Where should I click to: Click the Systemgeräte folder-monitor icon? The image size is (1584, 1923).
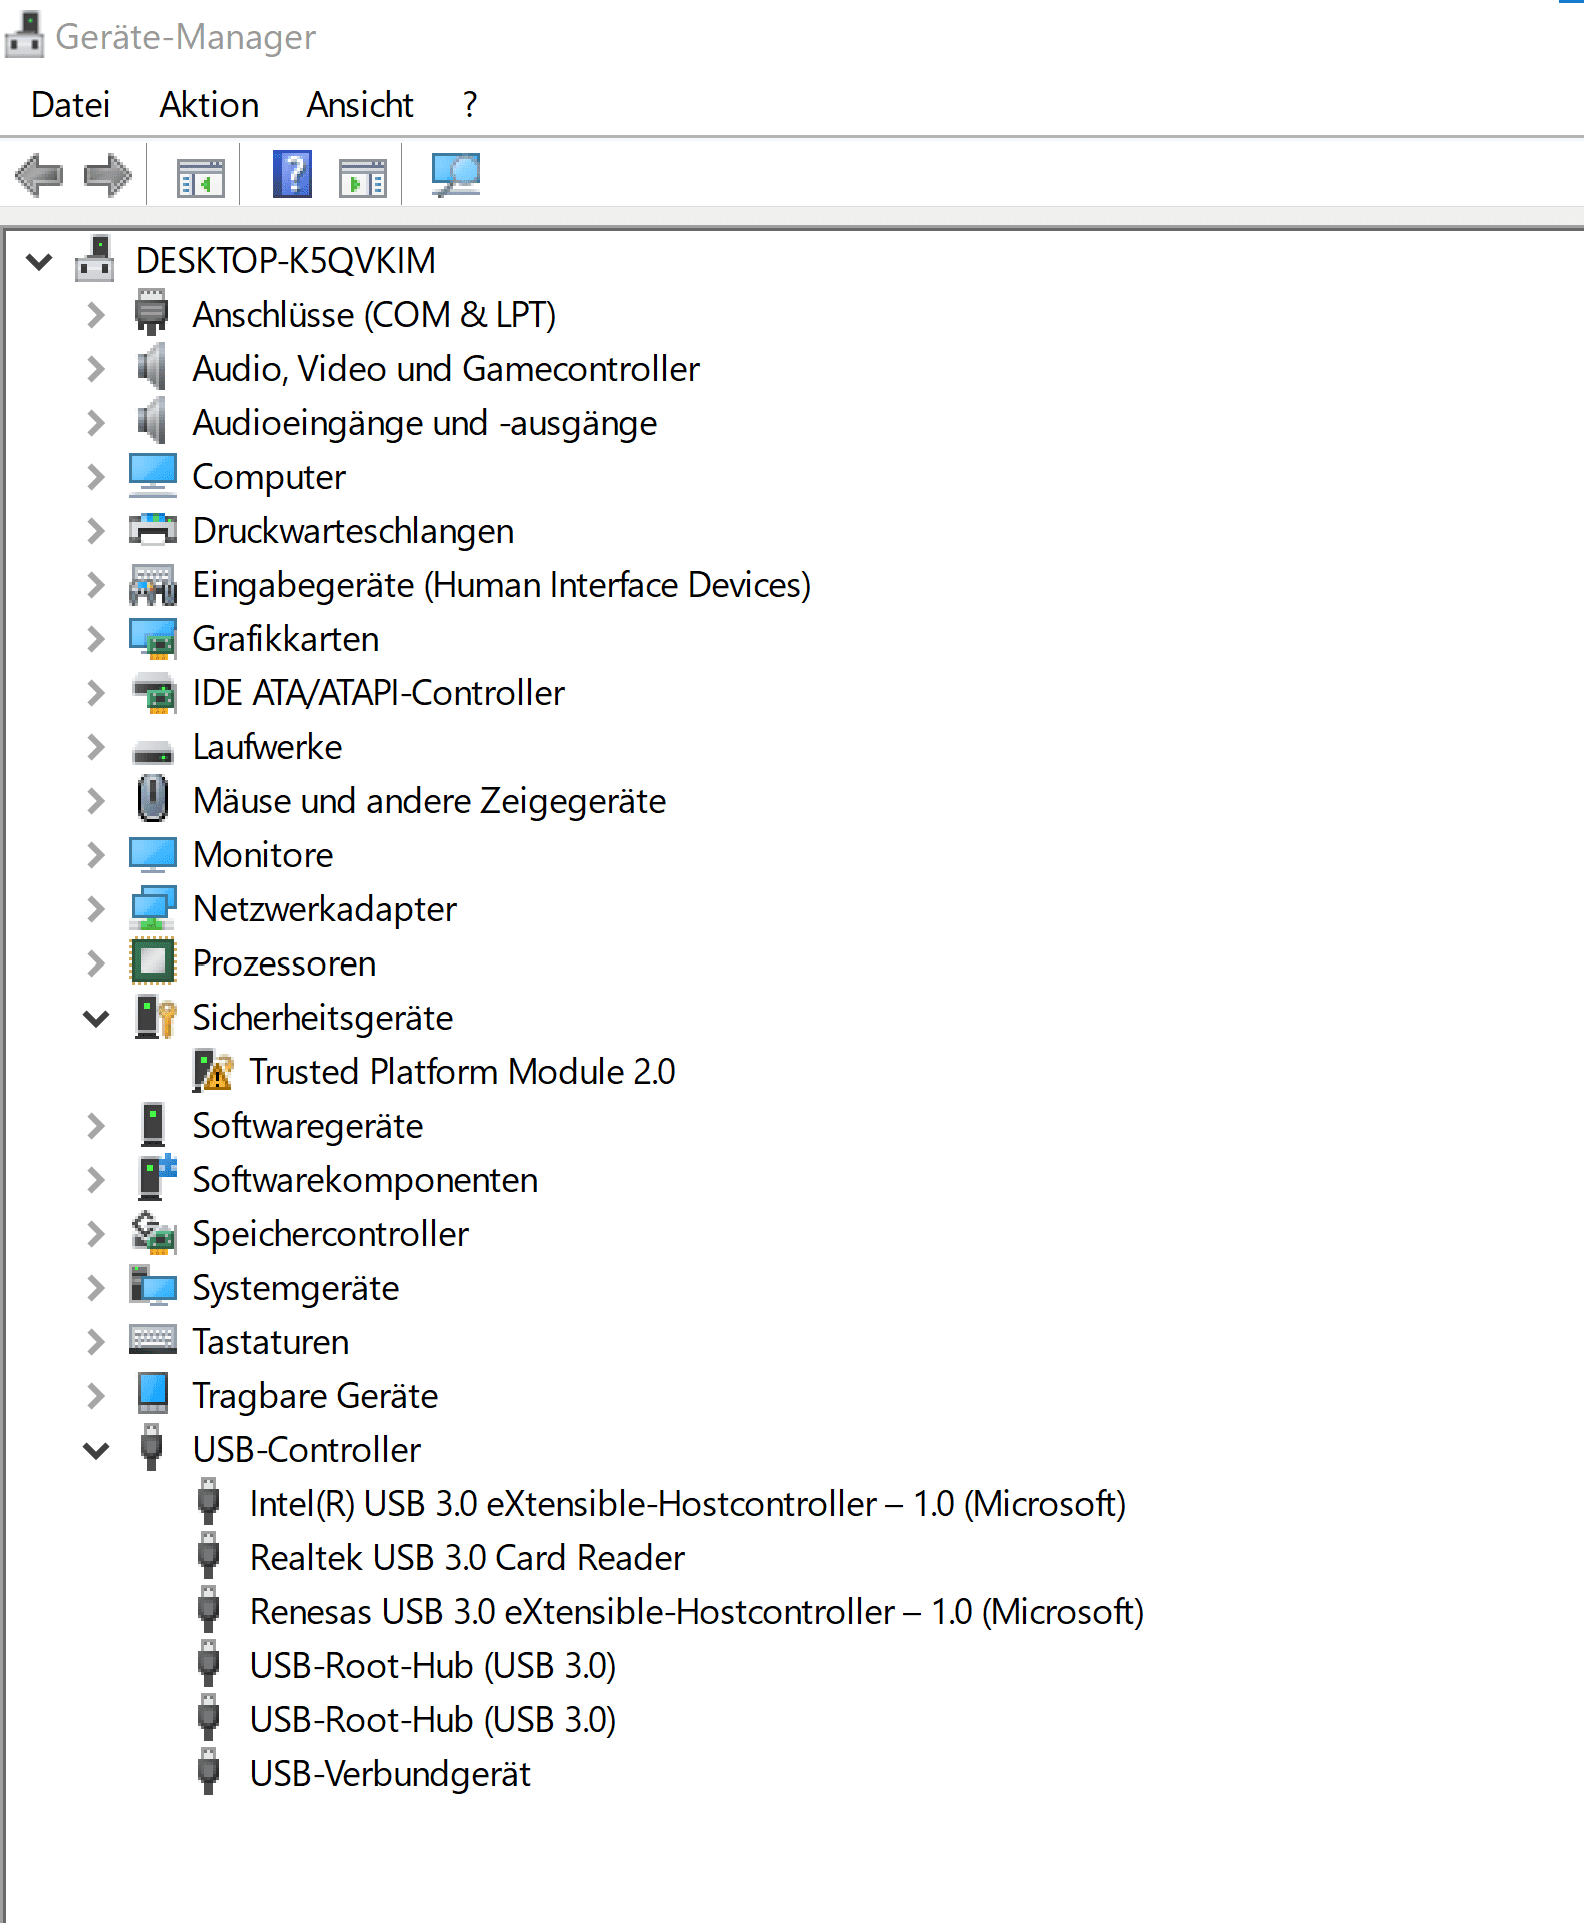click(153, 1286)
